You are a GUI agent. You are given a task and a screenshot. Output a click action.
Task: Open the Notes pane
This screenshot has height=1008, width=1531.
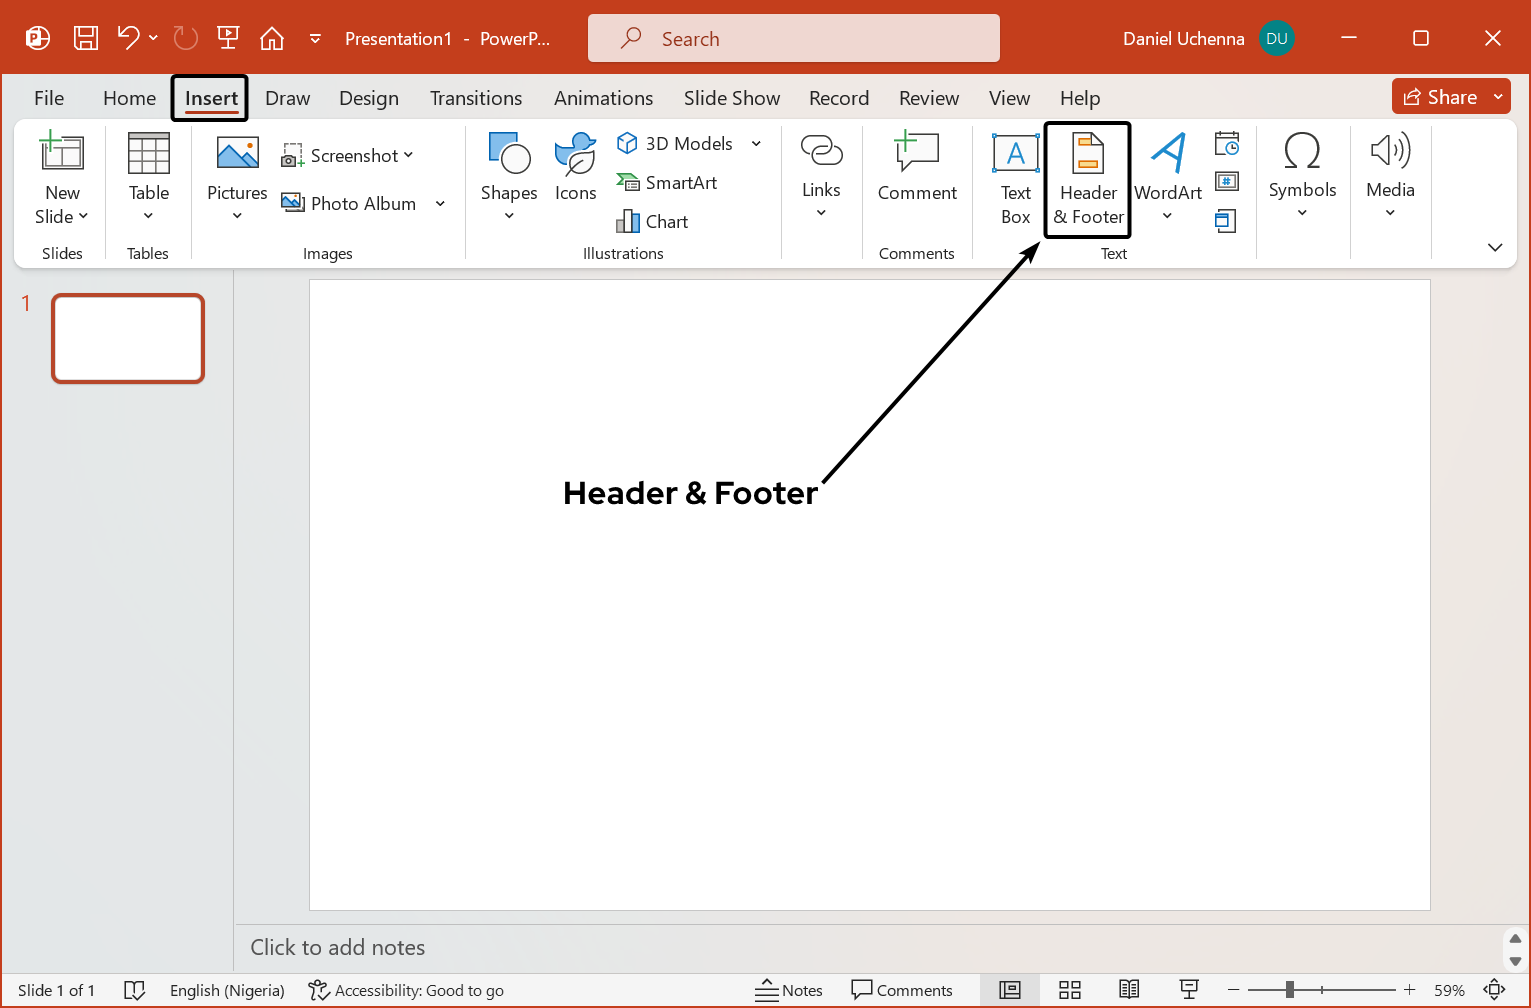coord(789,990)
